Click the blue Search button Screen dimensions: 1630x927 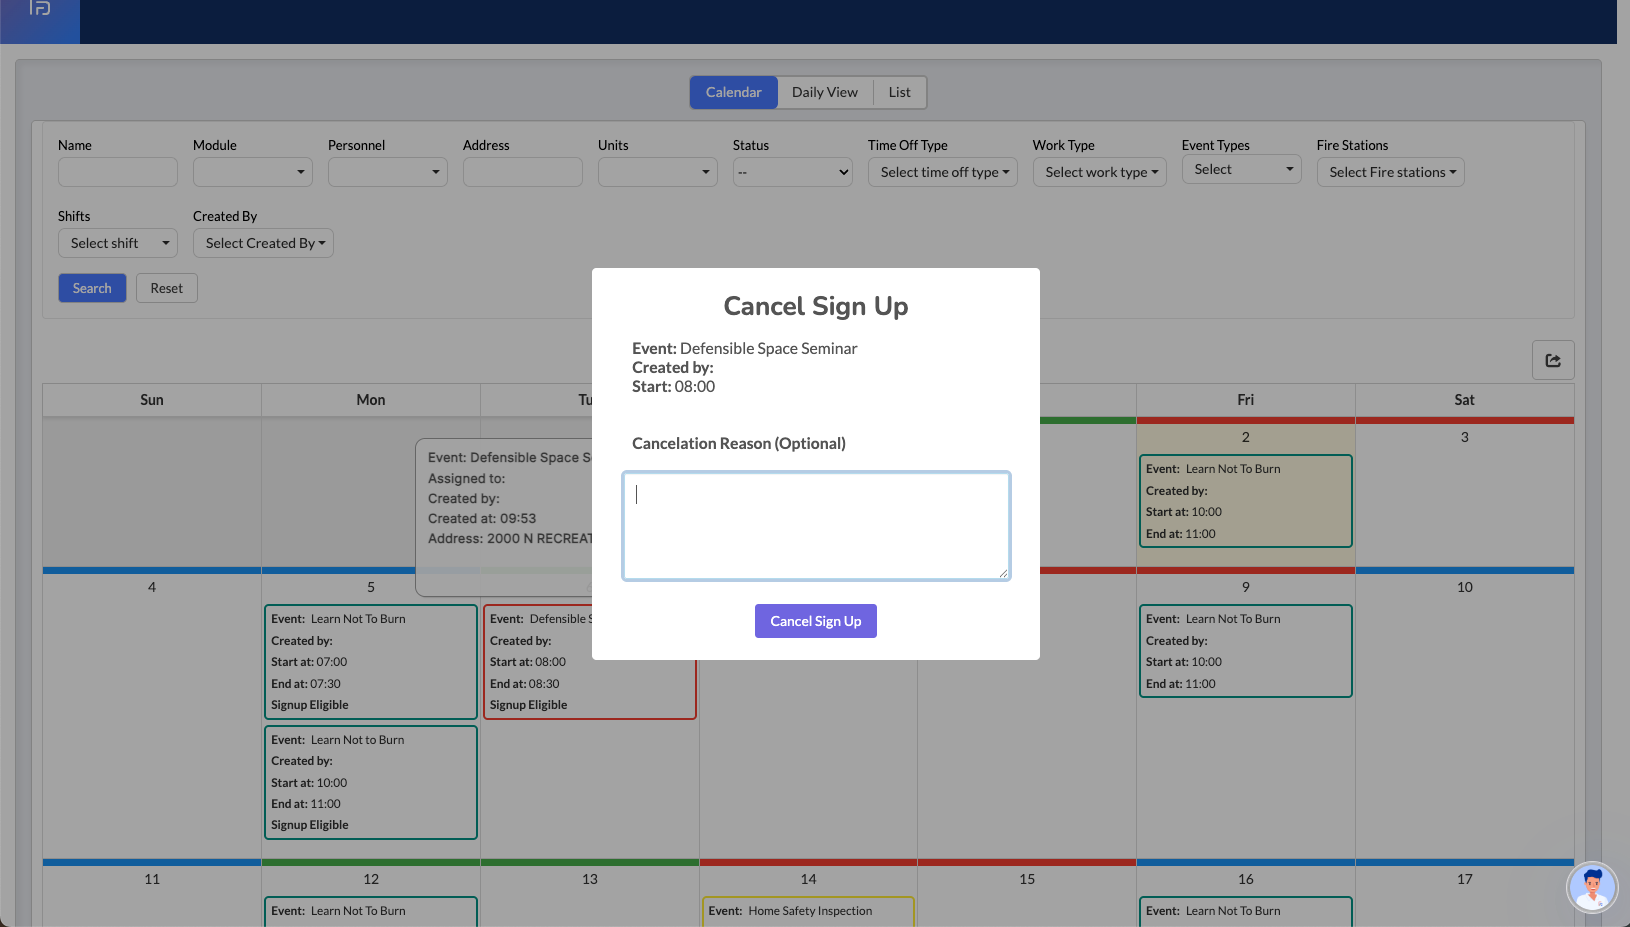coord(92,288)
